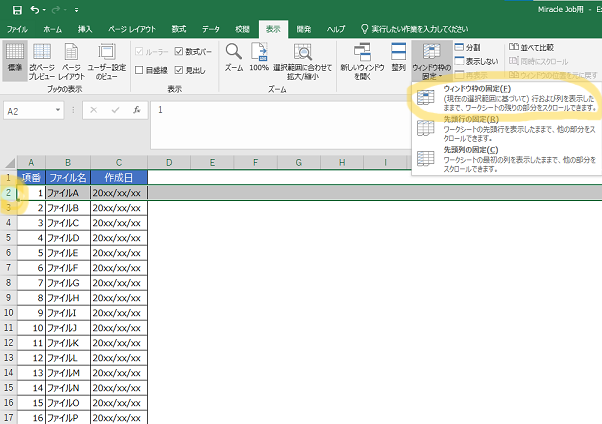
Task: Open the Name Box dropdown arrow
Action: (58, 110)
